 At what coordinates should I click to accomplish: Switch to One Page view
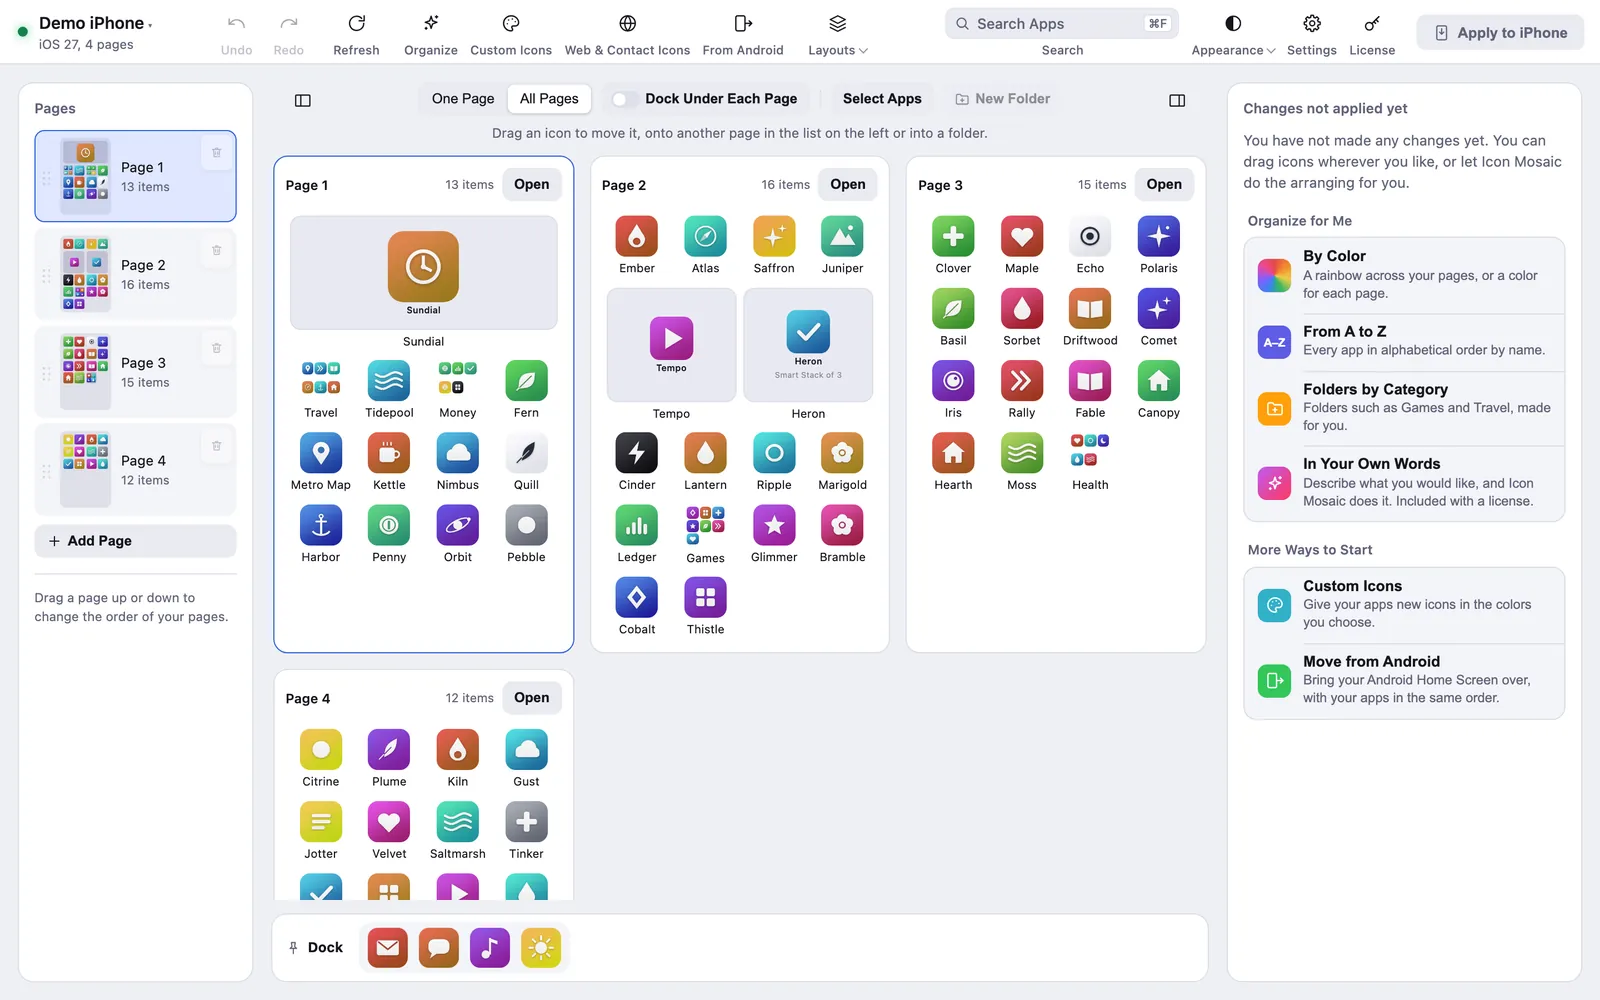pyautogui.click(x=463, y=99)
